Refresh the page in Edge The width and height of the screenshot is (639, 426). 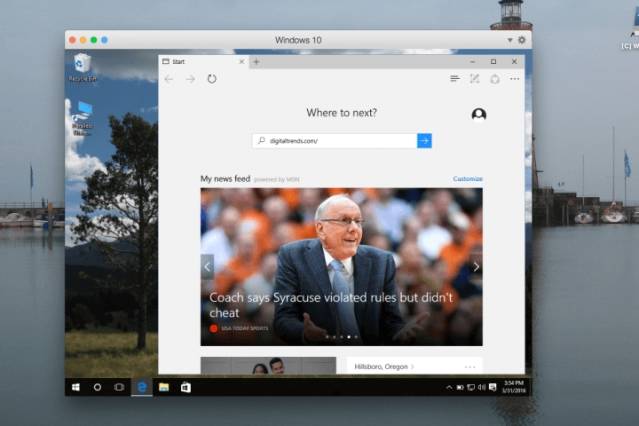(212, 79)
